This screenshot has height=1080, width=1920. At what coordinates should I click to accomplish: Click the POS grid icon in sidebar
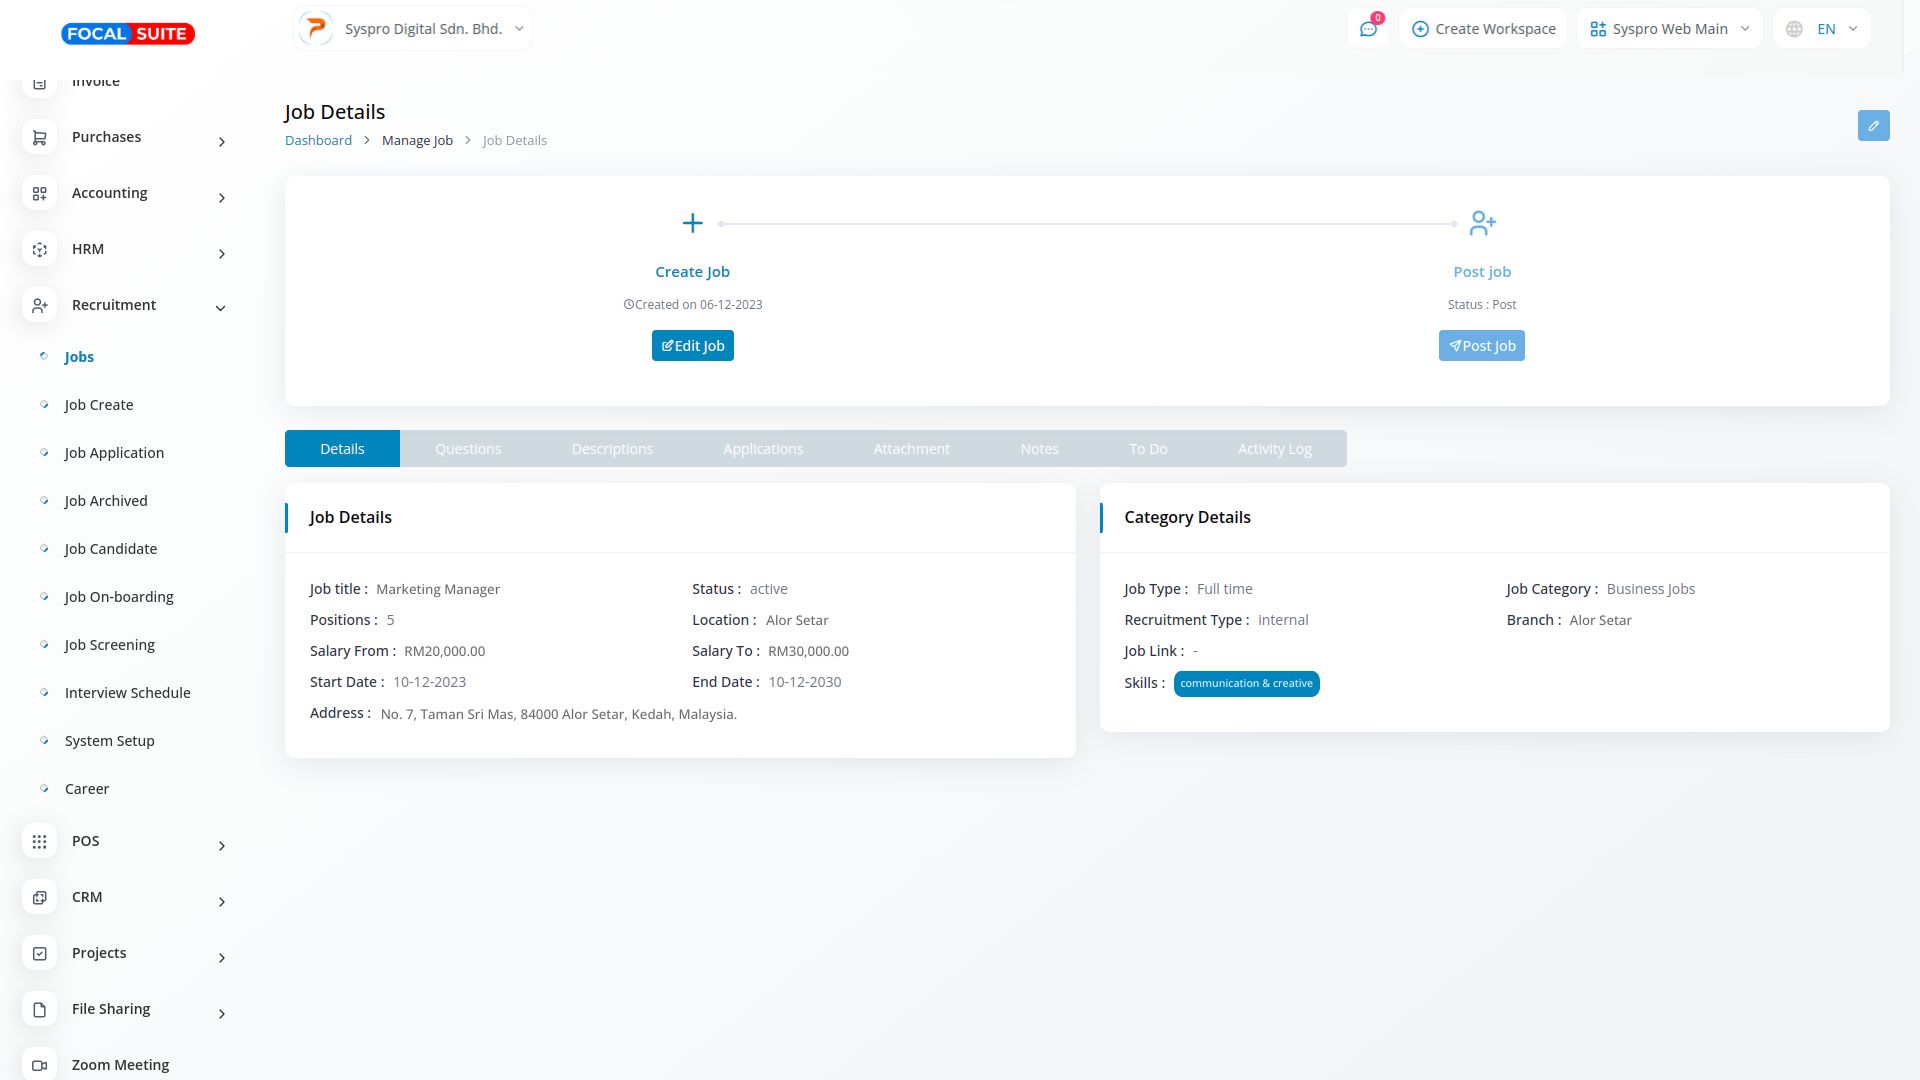(39, 842)
